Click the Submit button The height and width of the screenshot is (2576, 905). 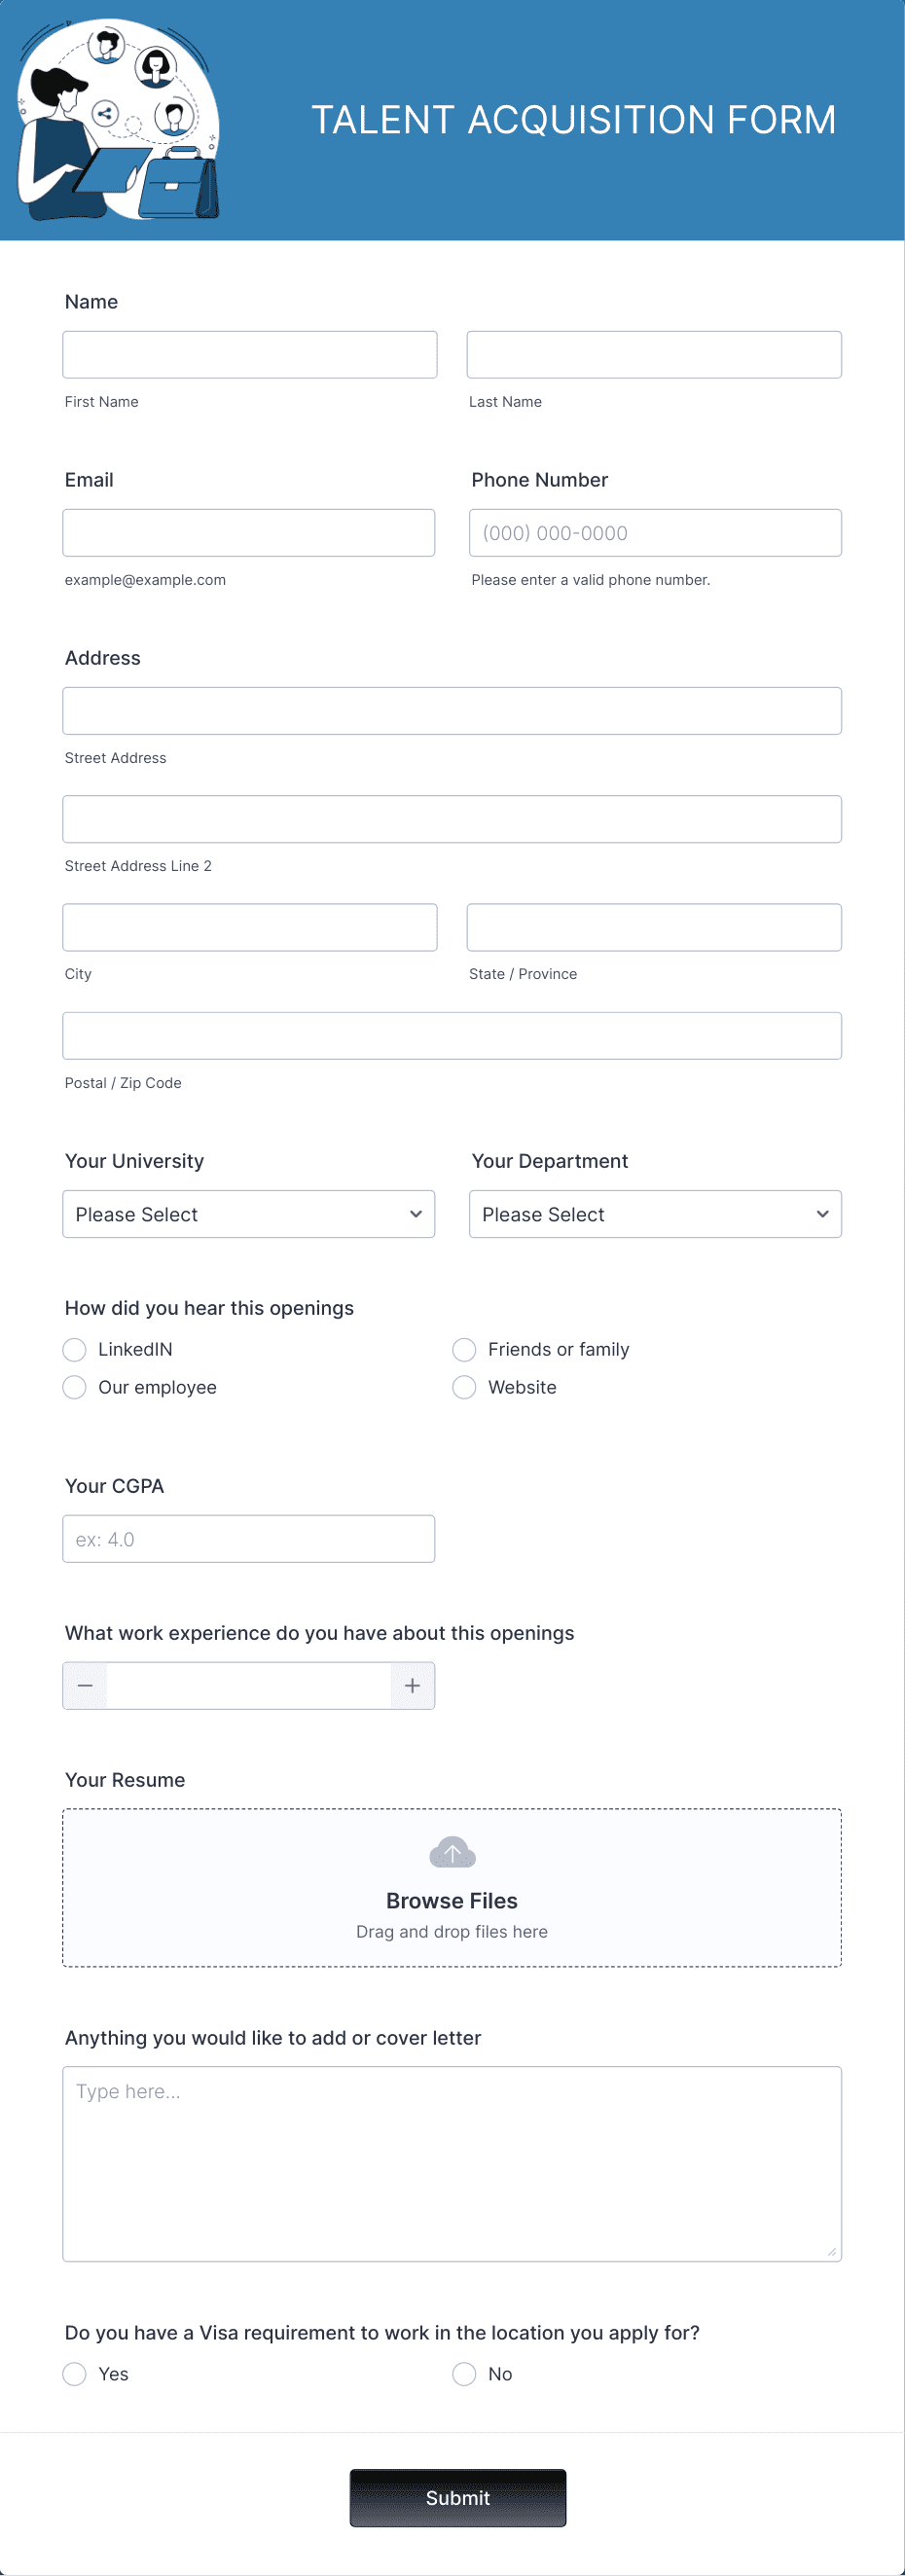[x=457, y=2498]
